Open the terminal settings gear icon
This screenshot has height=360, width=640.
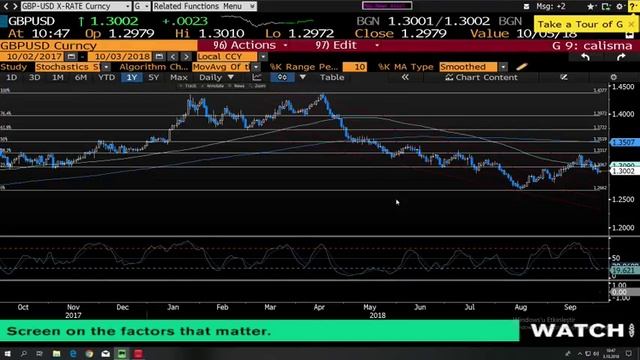click(619, 7)
